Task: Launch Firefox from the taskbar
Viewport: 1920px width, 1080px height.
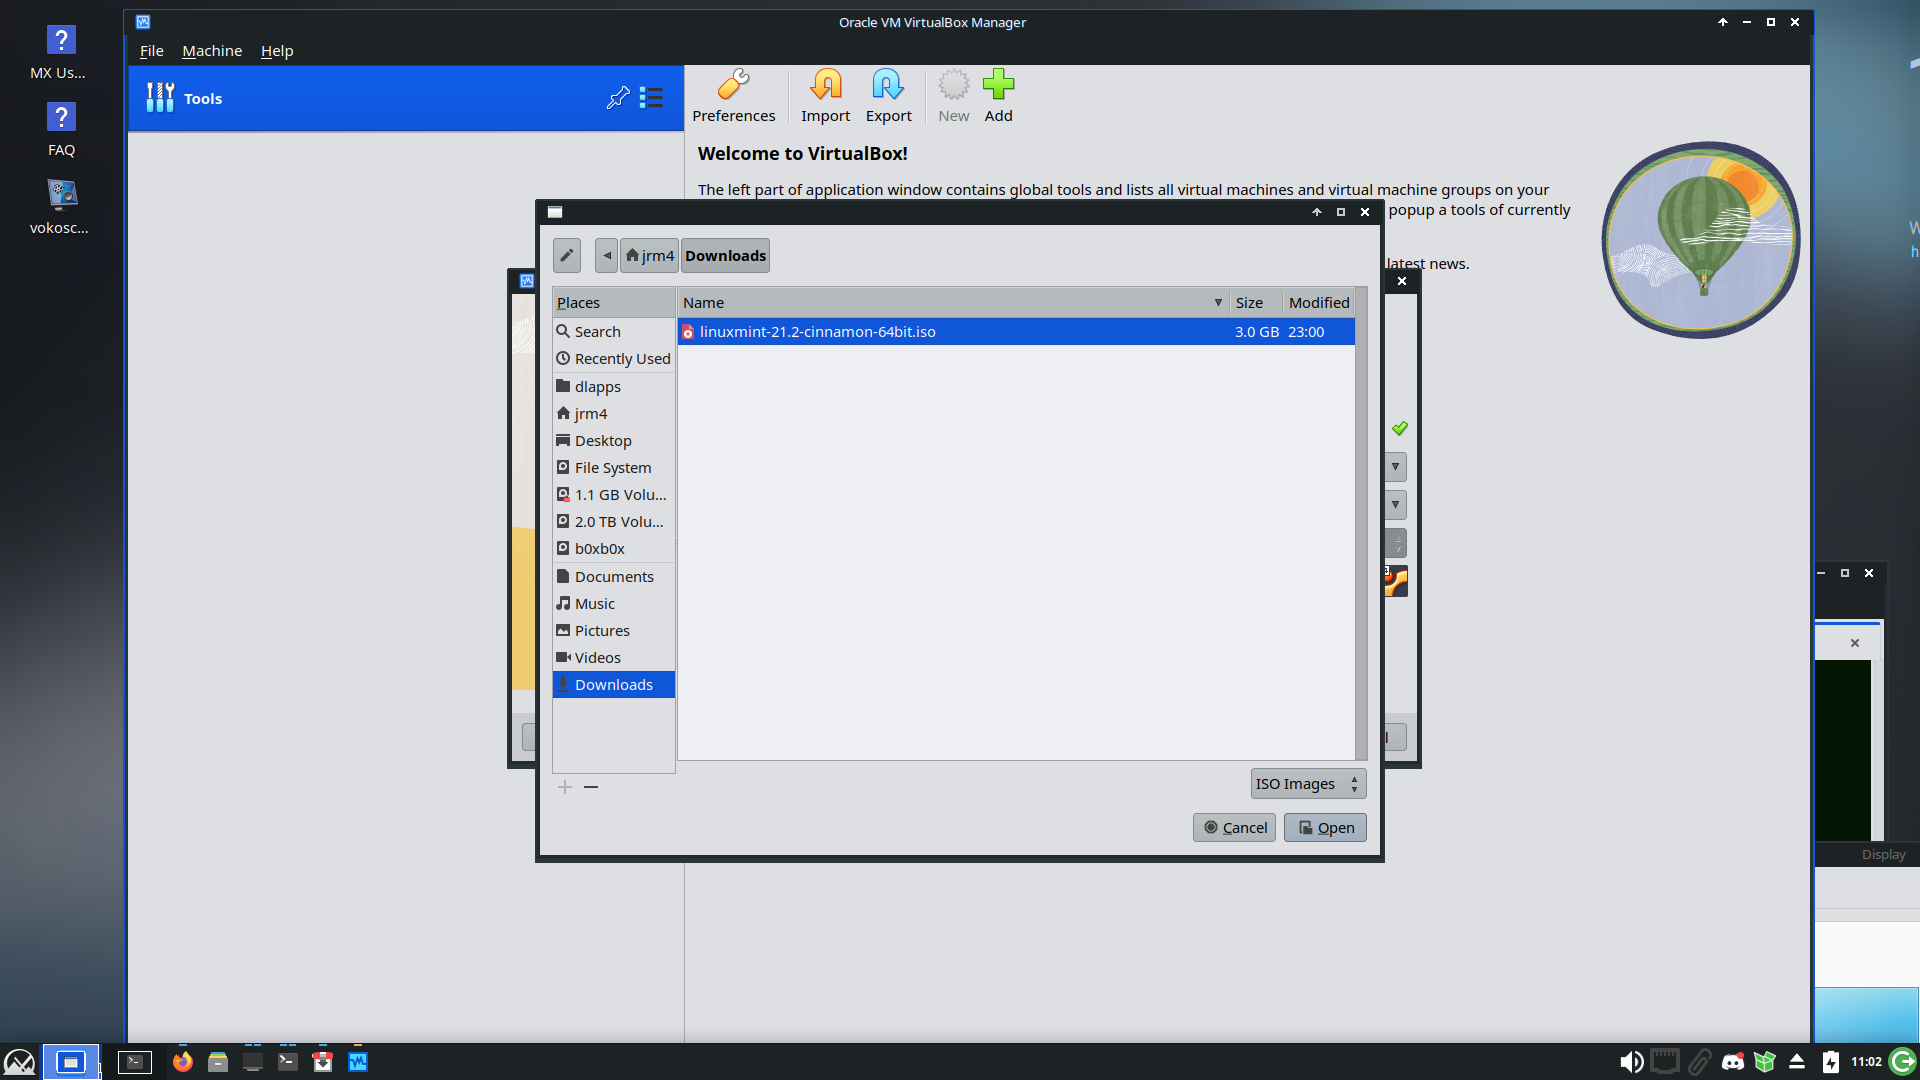Action: pos(182,1062)
